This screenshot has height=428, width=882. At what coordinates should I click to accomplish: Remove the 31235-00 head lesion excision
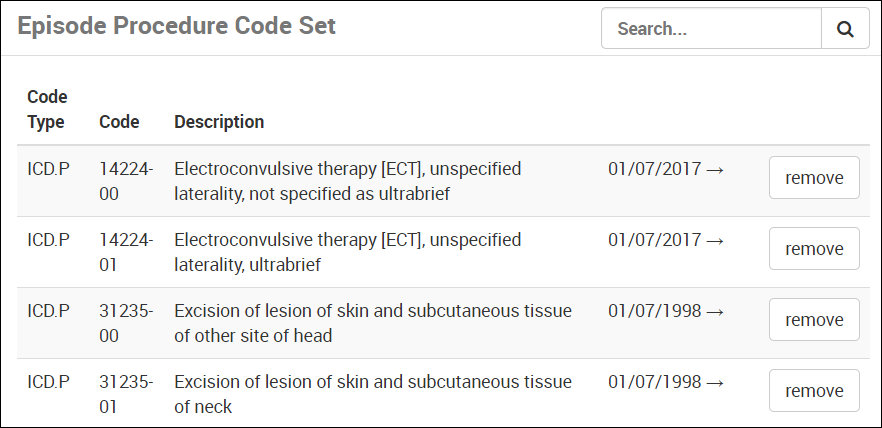813,320
